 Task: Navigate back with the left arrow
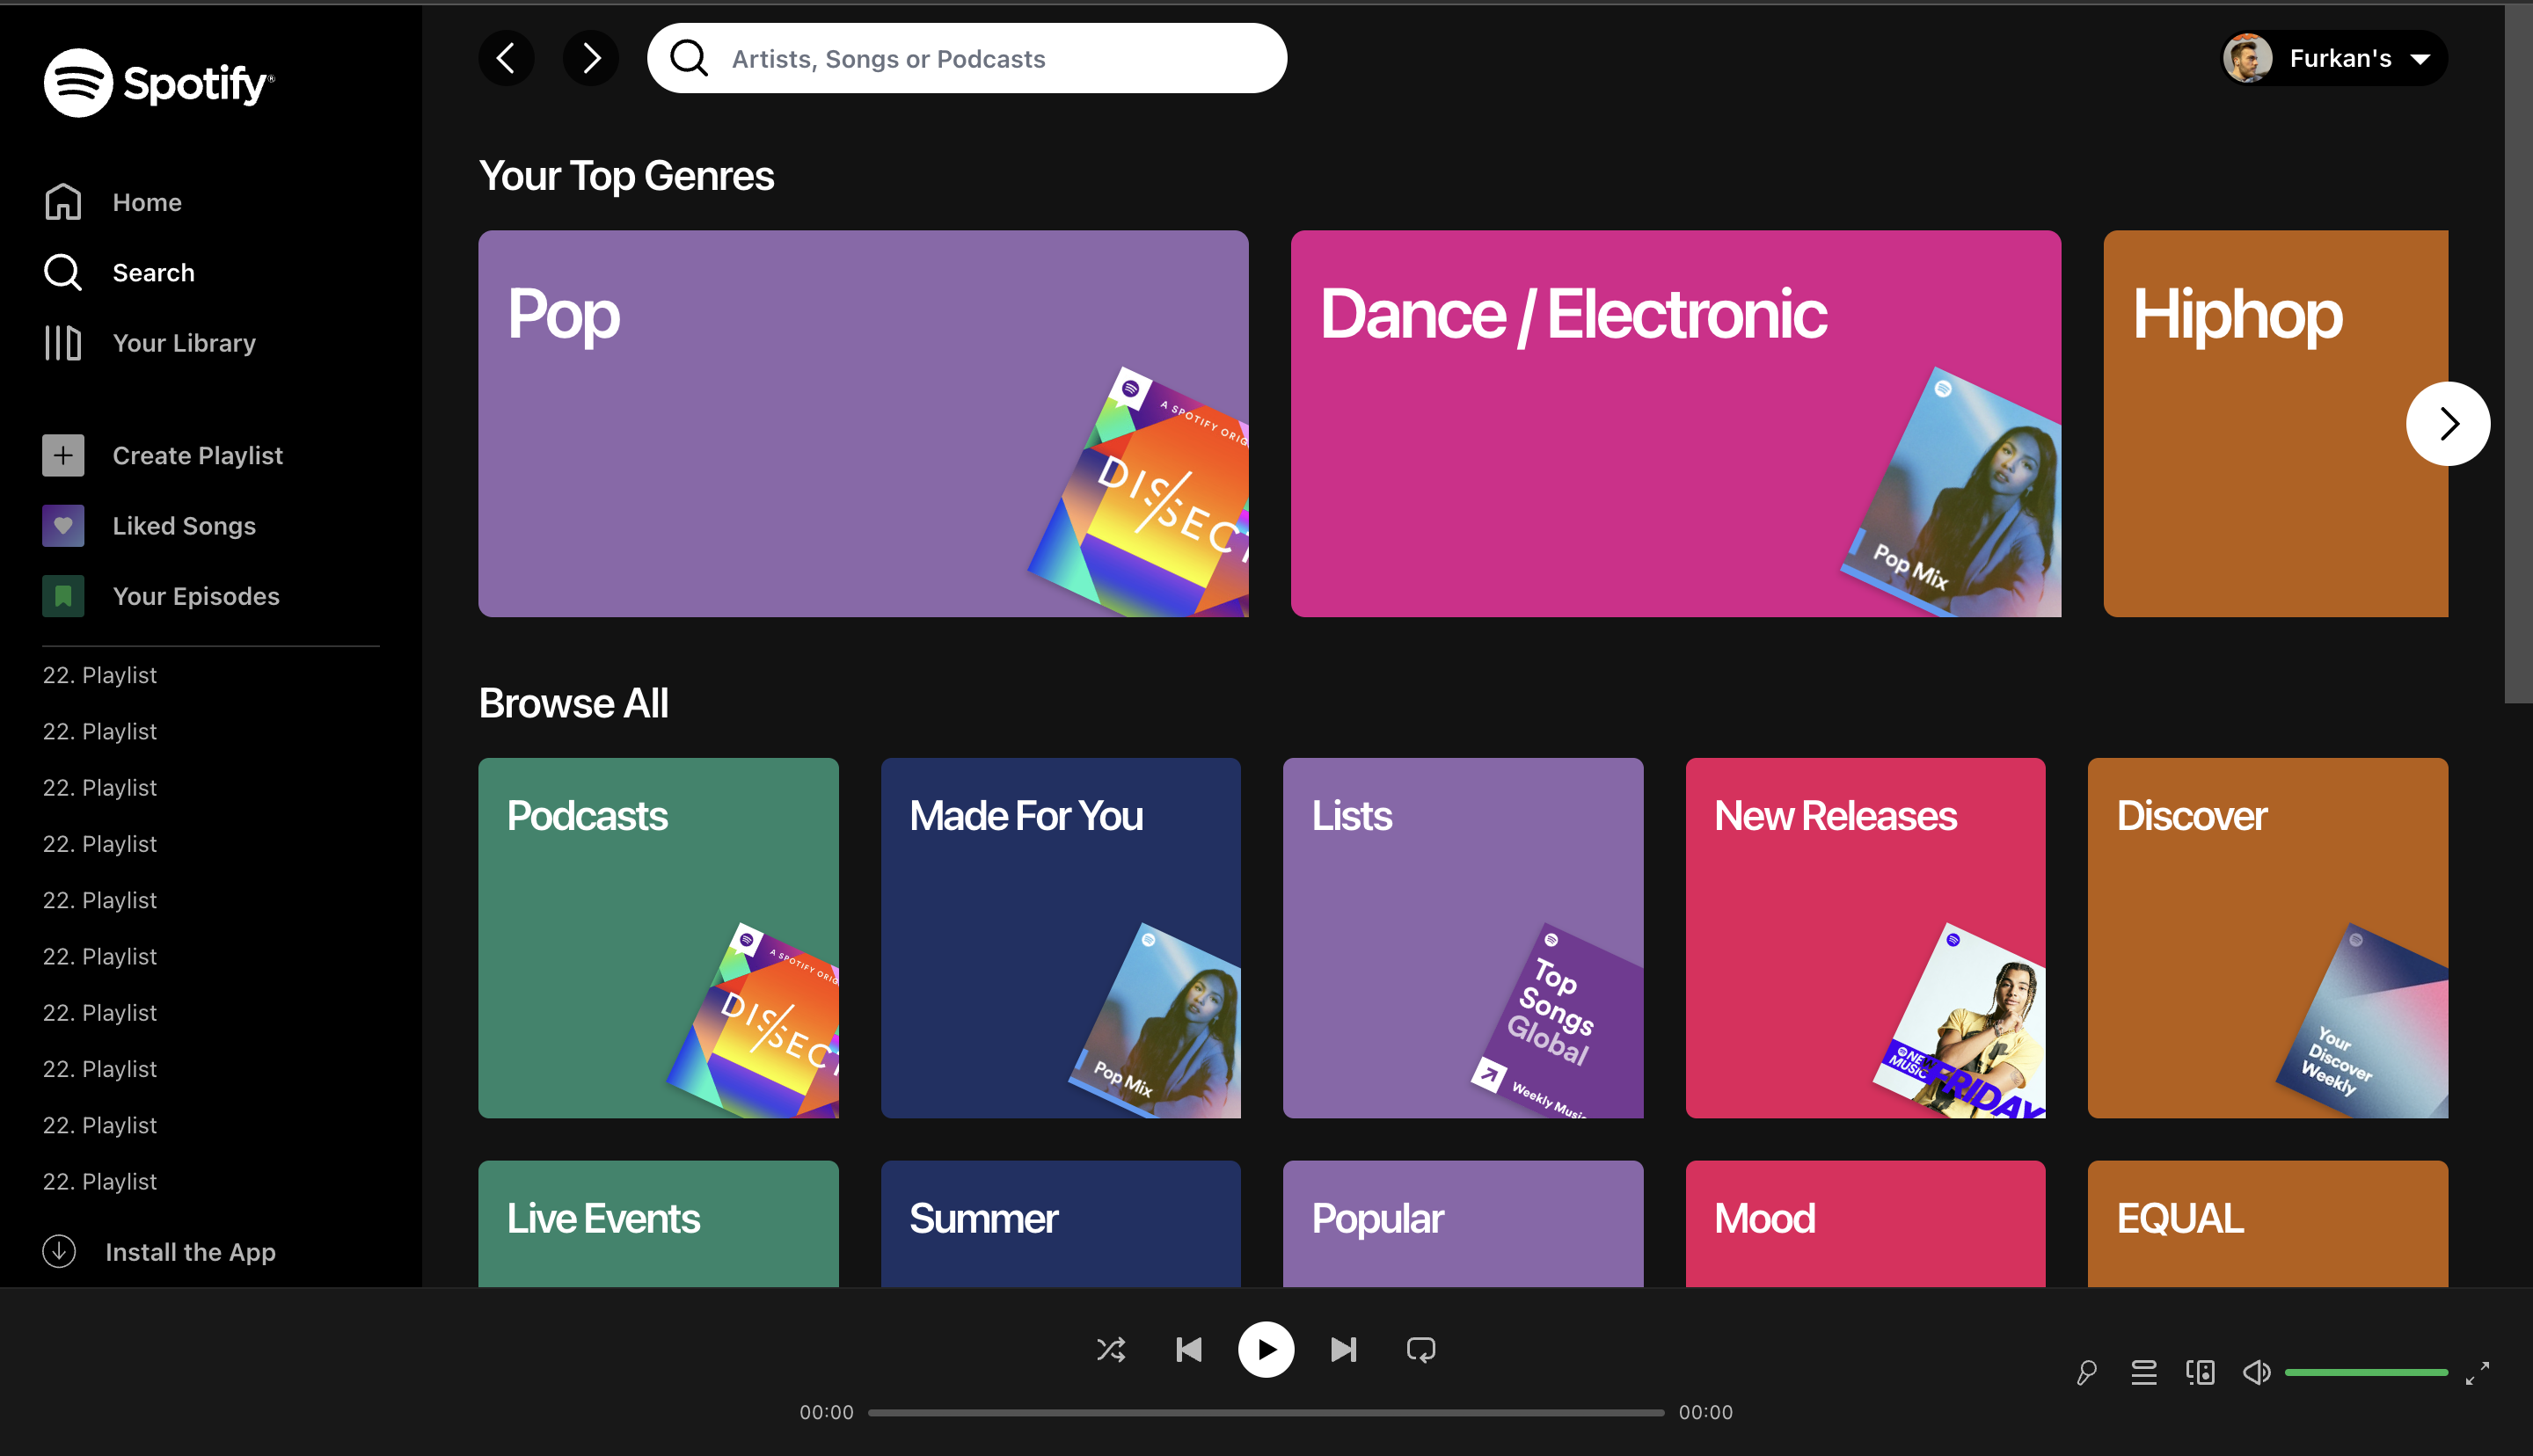(x=506, y=58)
